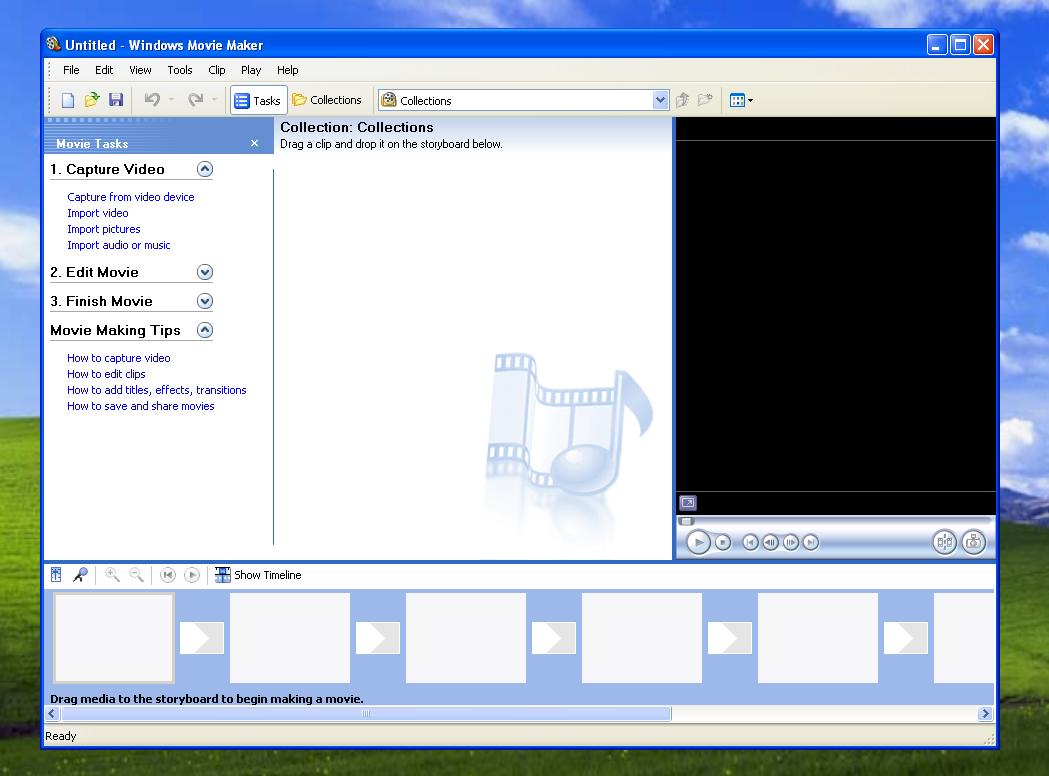Open the Tools menu

[x=179, y=70]
